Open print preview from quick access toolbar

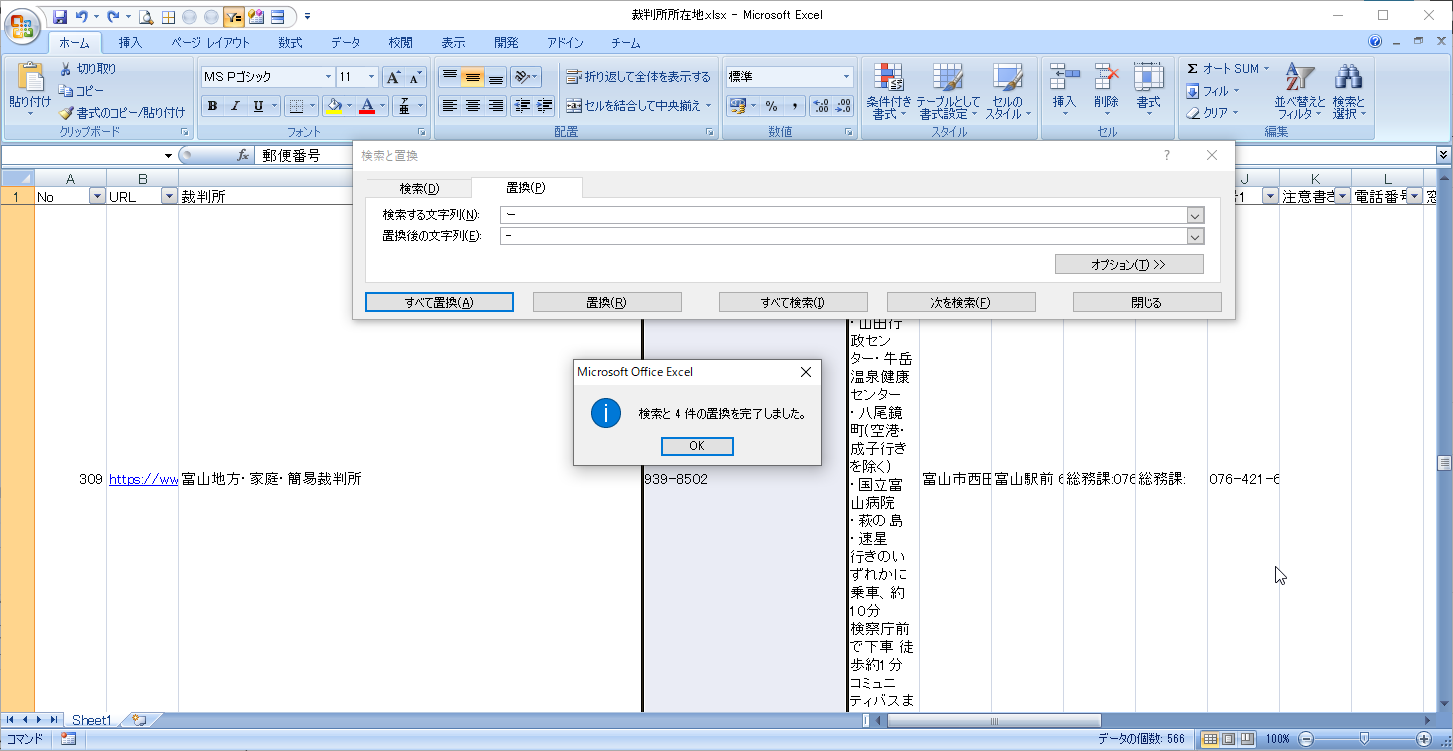(x=147, y=17)
